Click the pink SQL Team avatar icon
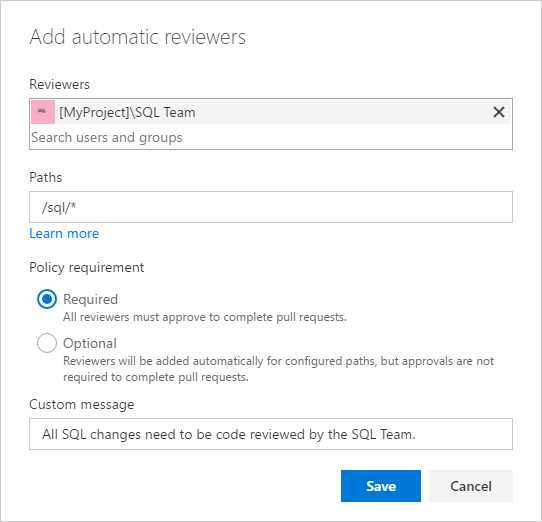The height and width of the screenshot is (522, 542). click(x=43, y=112)
